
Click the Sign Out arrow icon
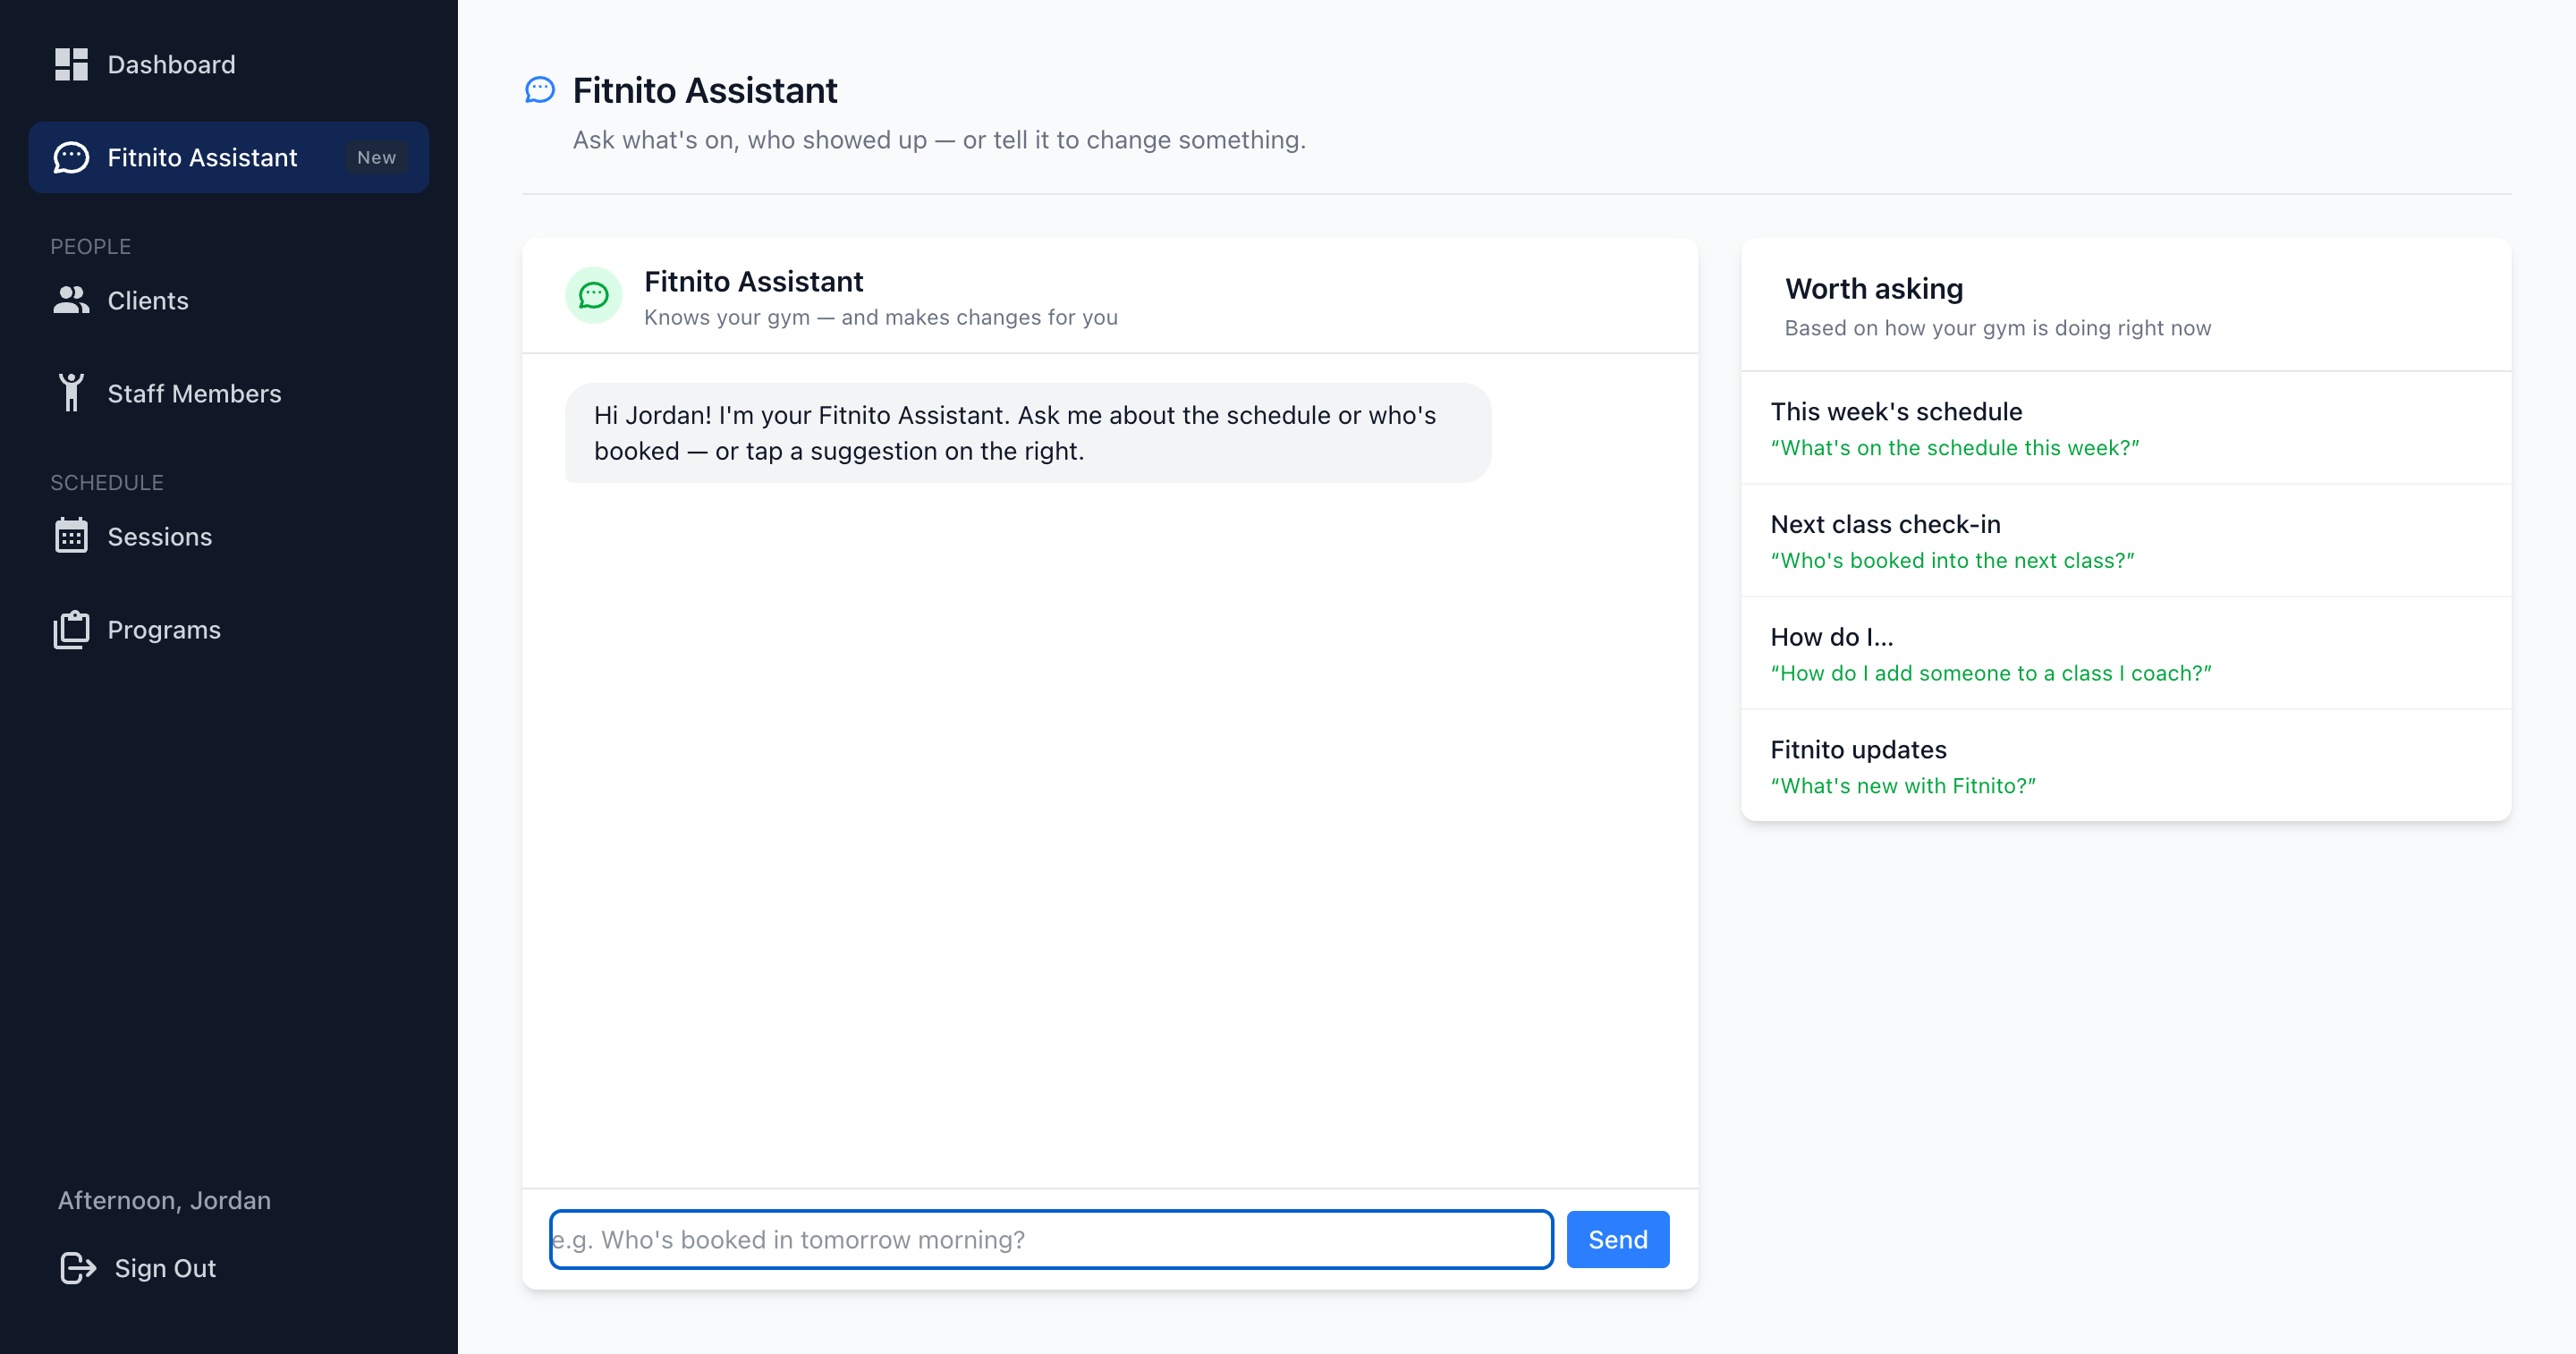(78, 1268)
